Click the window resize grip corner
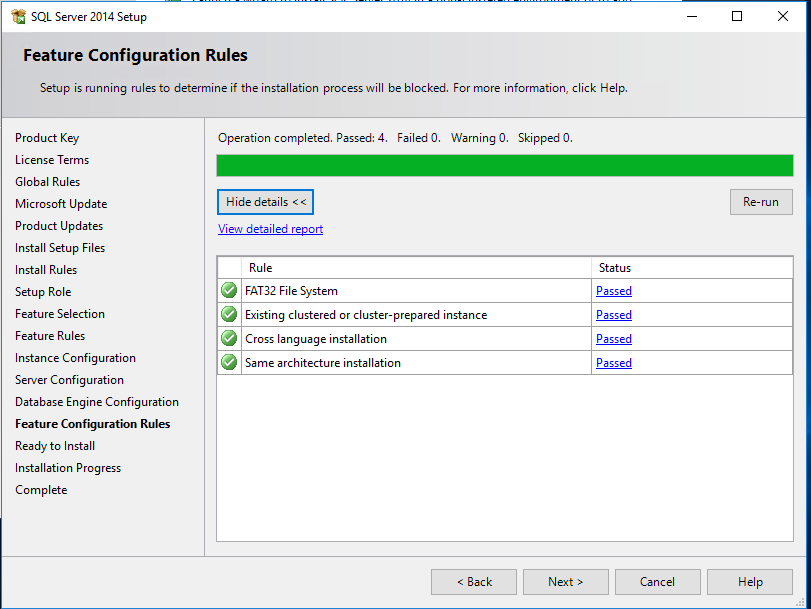 click(800, 602)
